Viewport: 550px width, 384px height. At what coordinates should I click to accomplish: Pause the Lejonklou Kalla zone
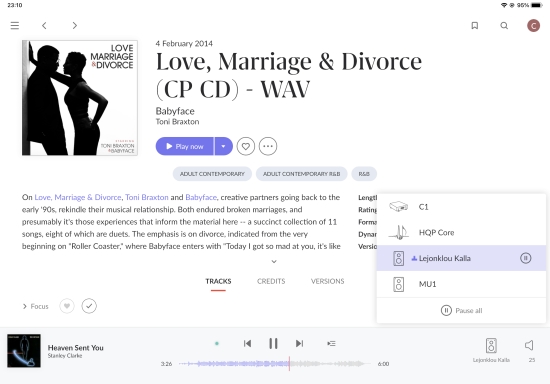tap(525, 258)
